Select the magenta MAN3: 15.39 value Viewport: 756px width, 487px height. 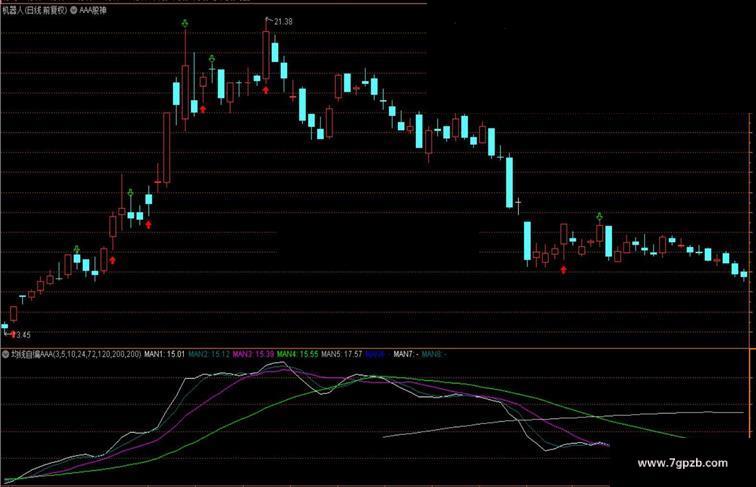tap(254, 354)
